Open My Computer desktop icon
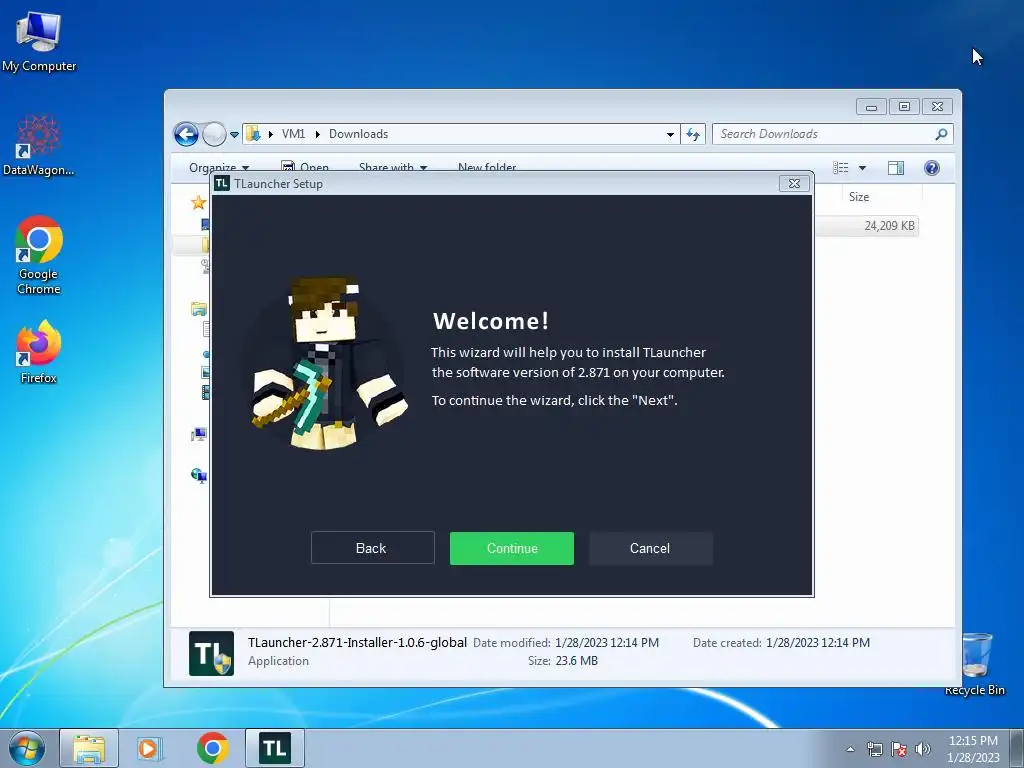 39,42
